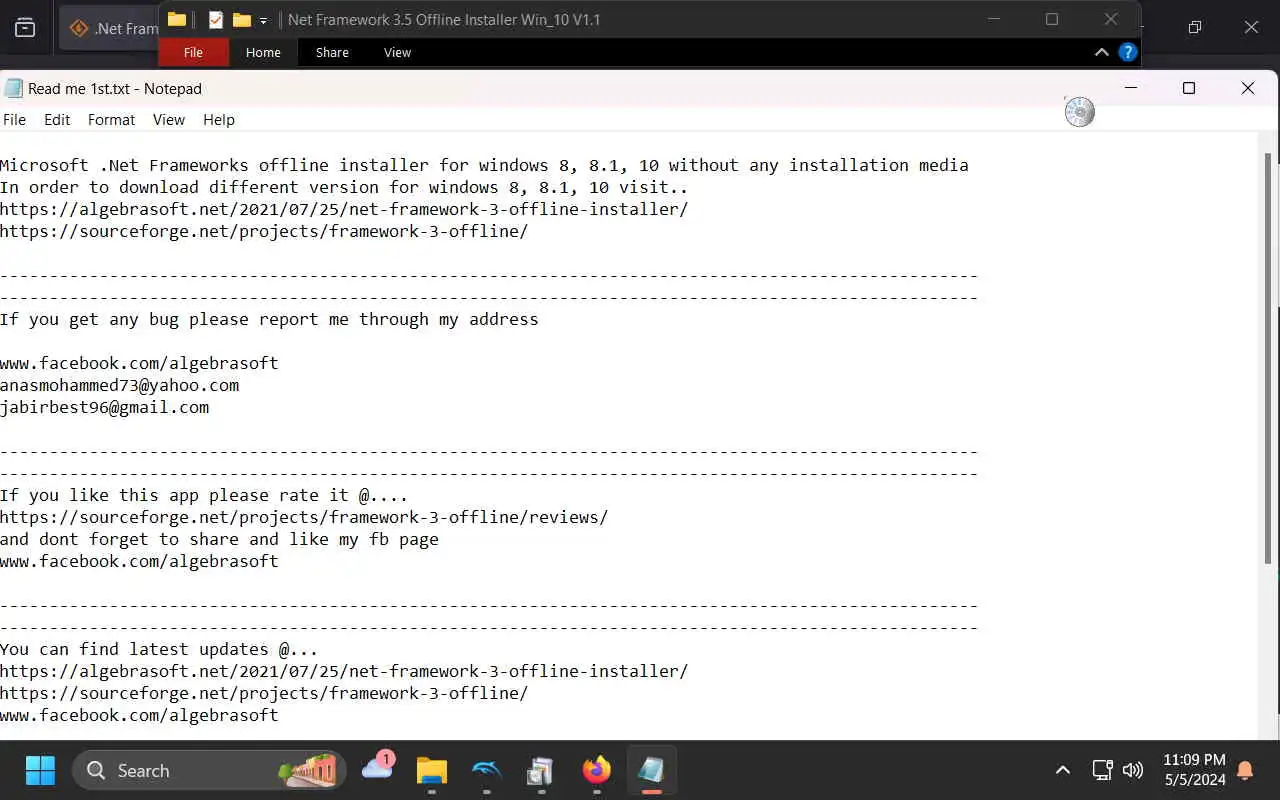Click the blue Help icon in Explorer
The width and height of the screenshot is (1280, 800).
(x=1127, y=52)
